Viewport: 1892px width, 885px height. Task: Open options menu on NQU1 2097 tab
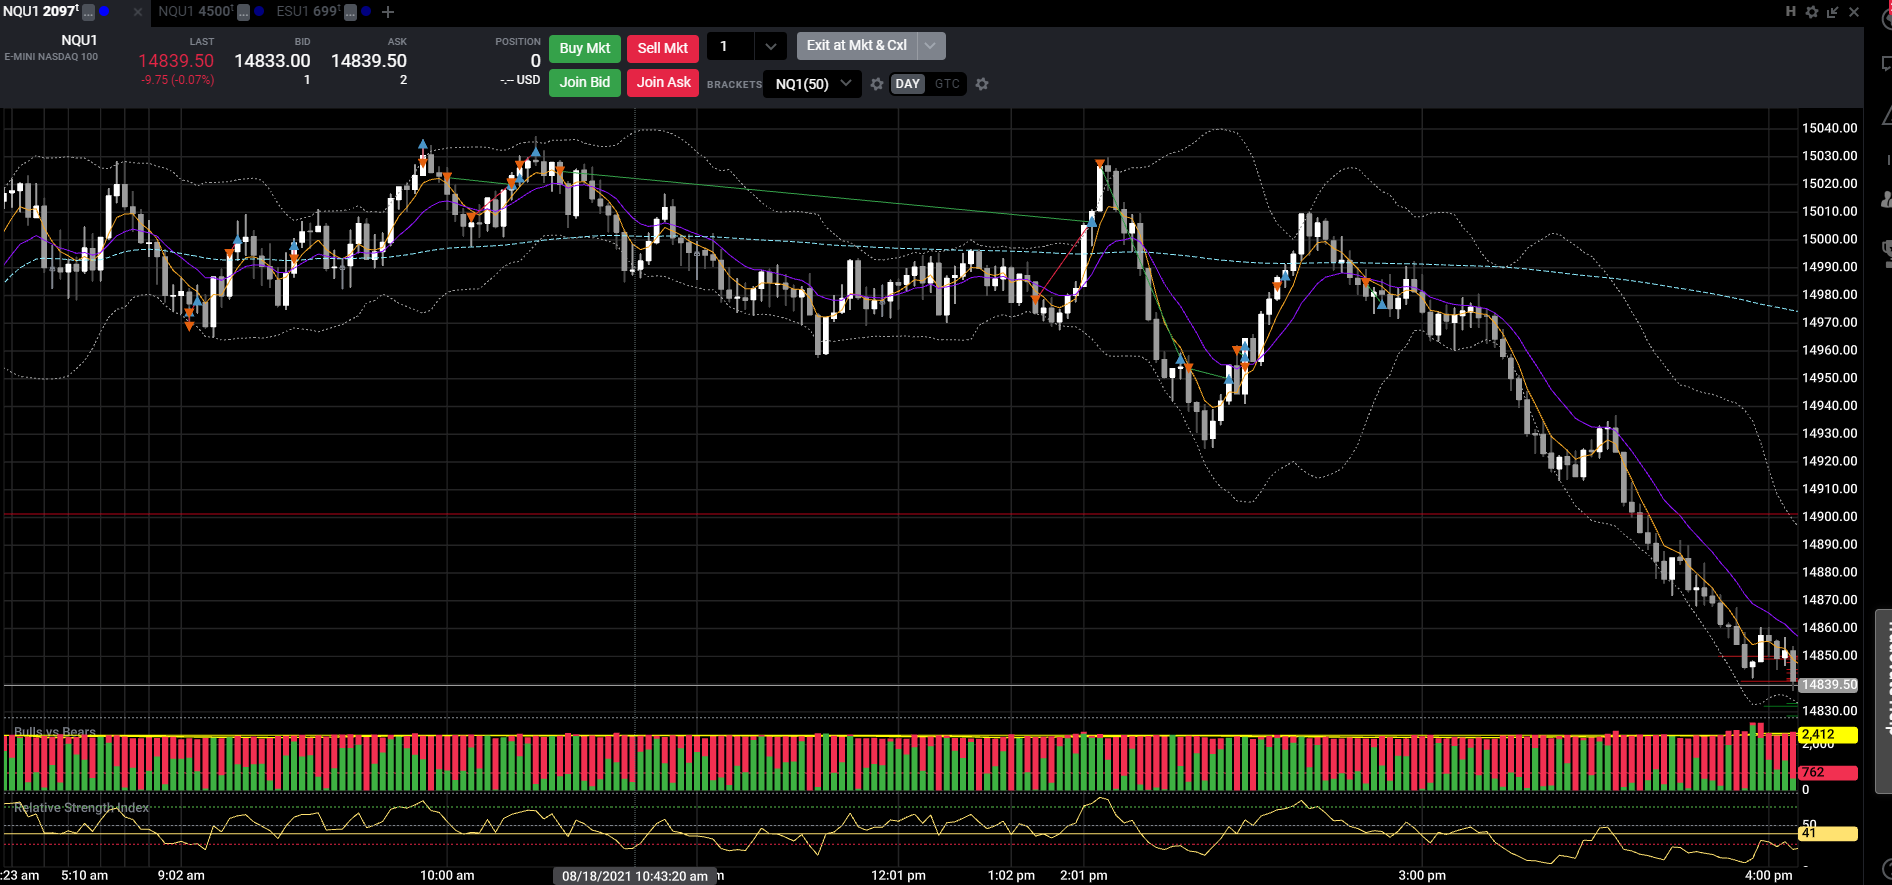click(88, 12)
